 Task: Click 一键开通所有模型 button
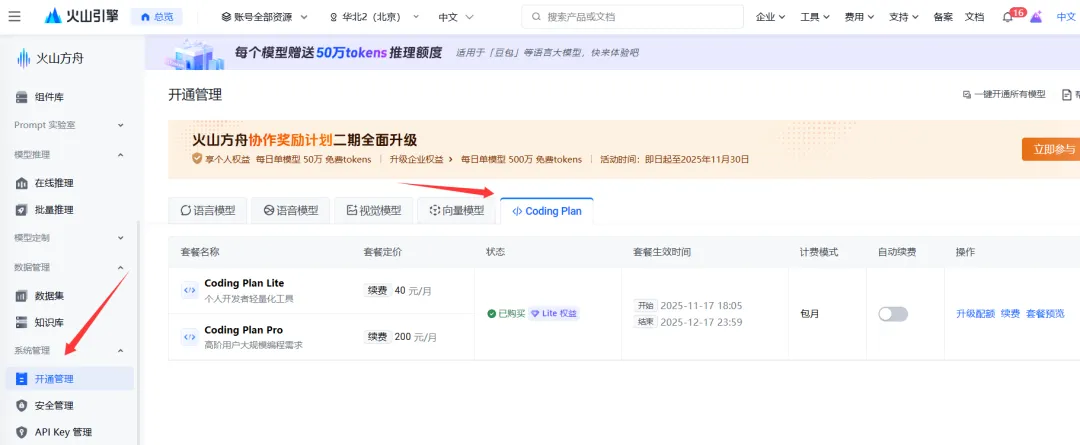tap(1004, 95)
